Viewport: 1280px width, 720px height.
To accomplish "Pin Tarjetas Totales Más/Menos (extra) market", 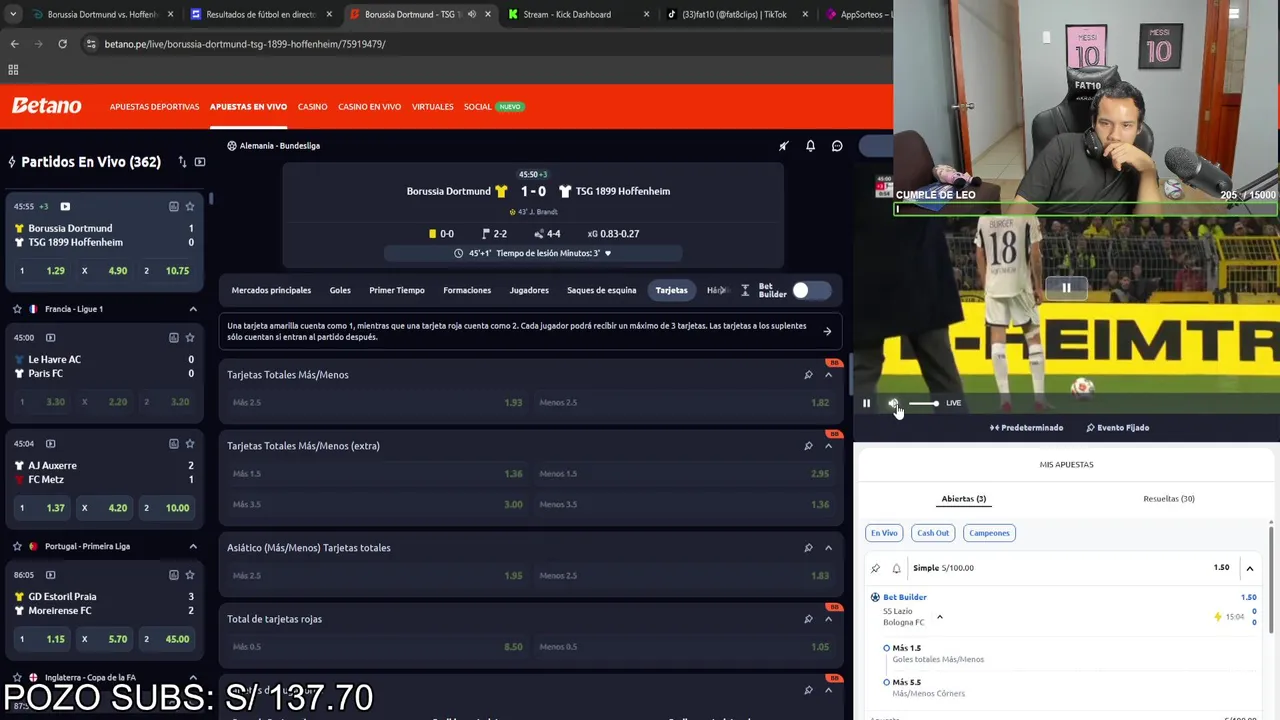I will pos(808,446).
